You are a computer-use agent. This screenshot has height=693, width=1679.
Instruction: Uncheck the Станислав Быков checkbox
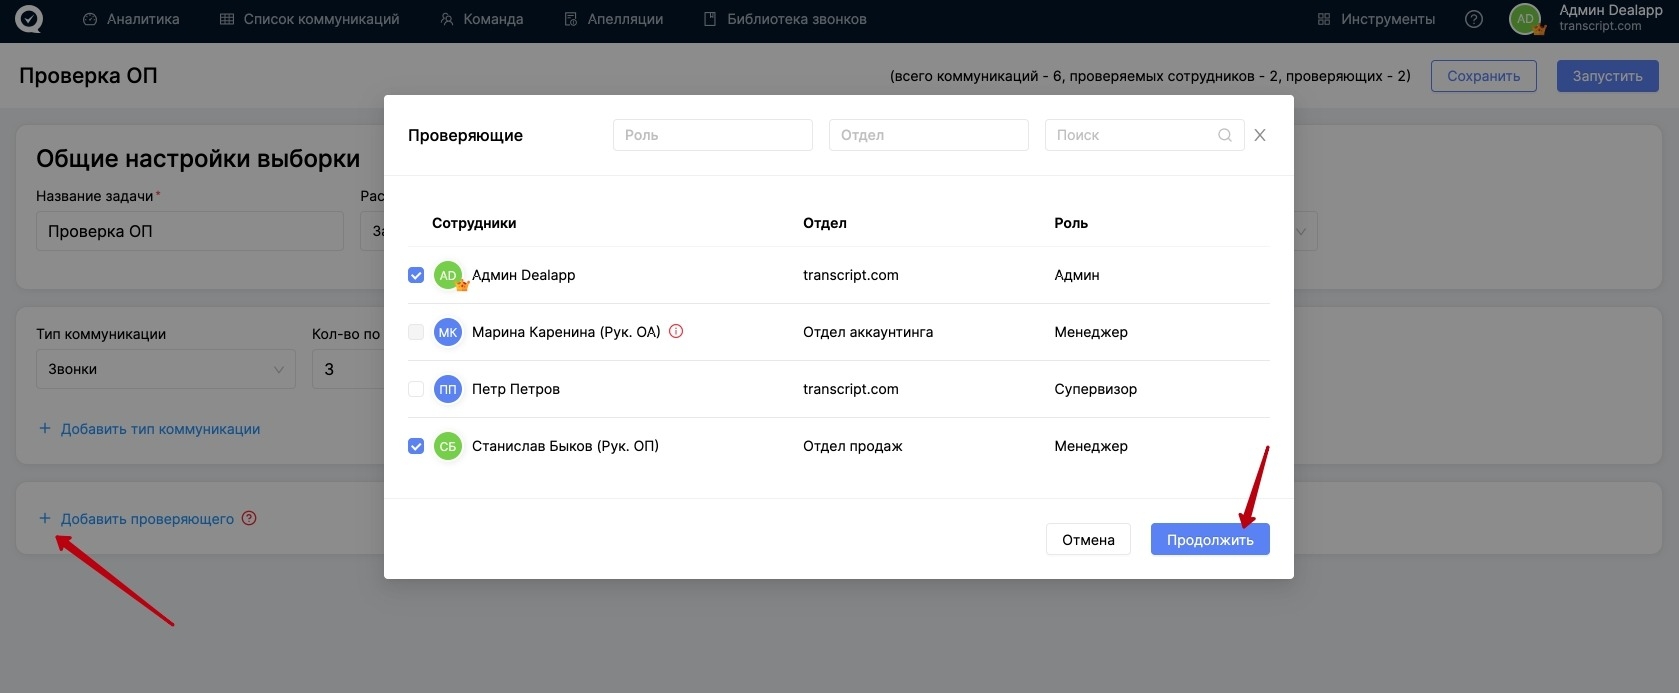416,446
